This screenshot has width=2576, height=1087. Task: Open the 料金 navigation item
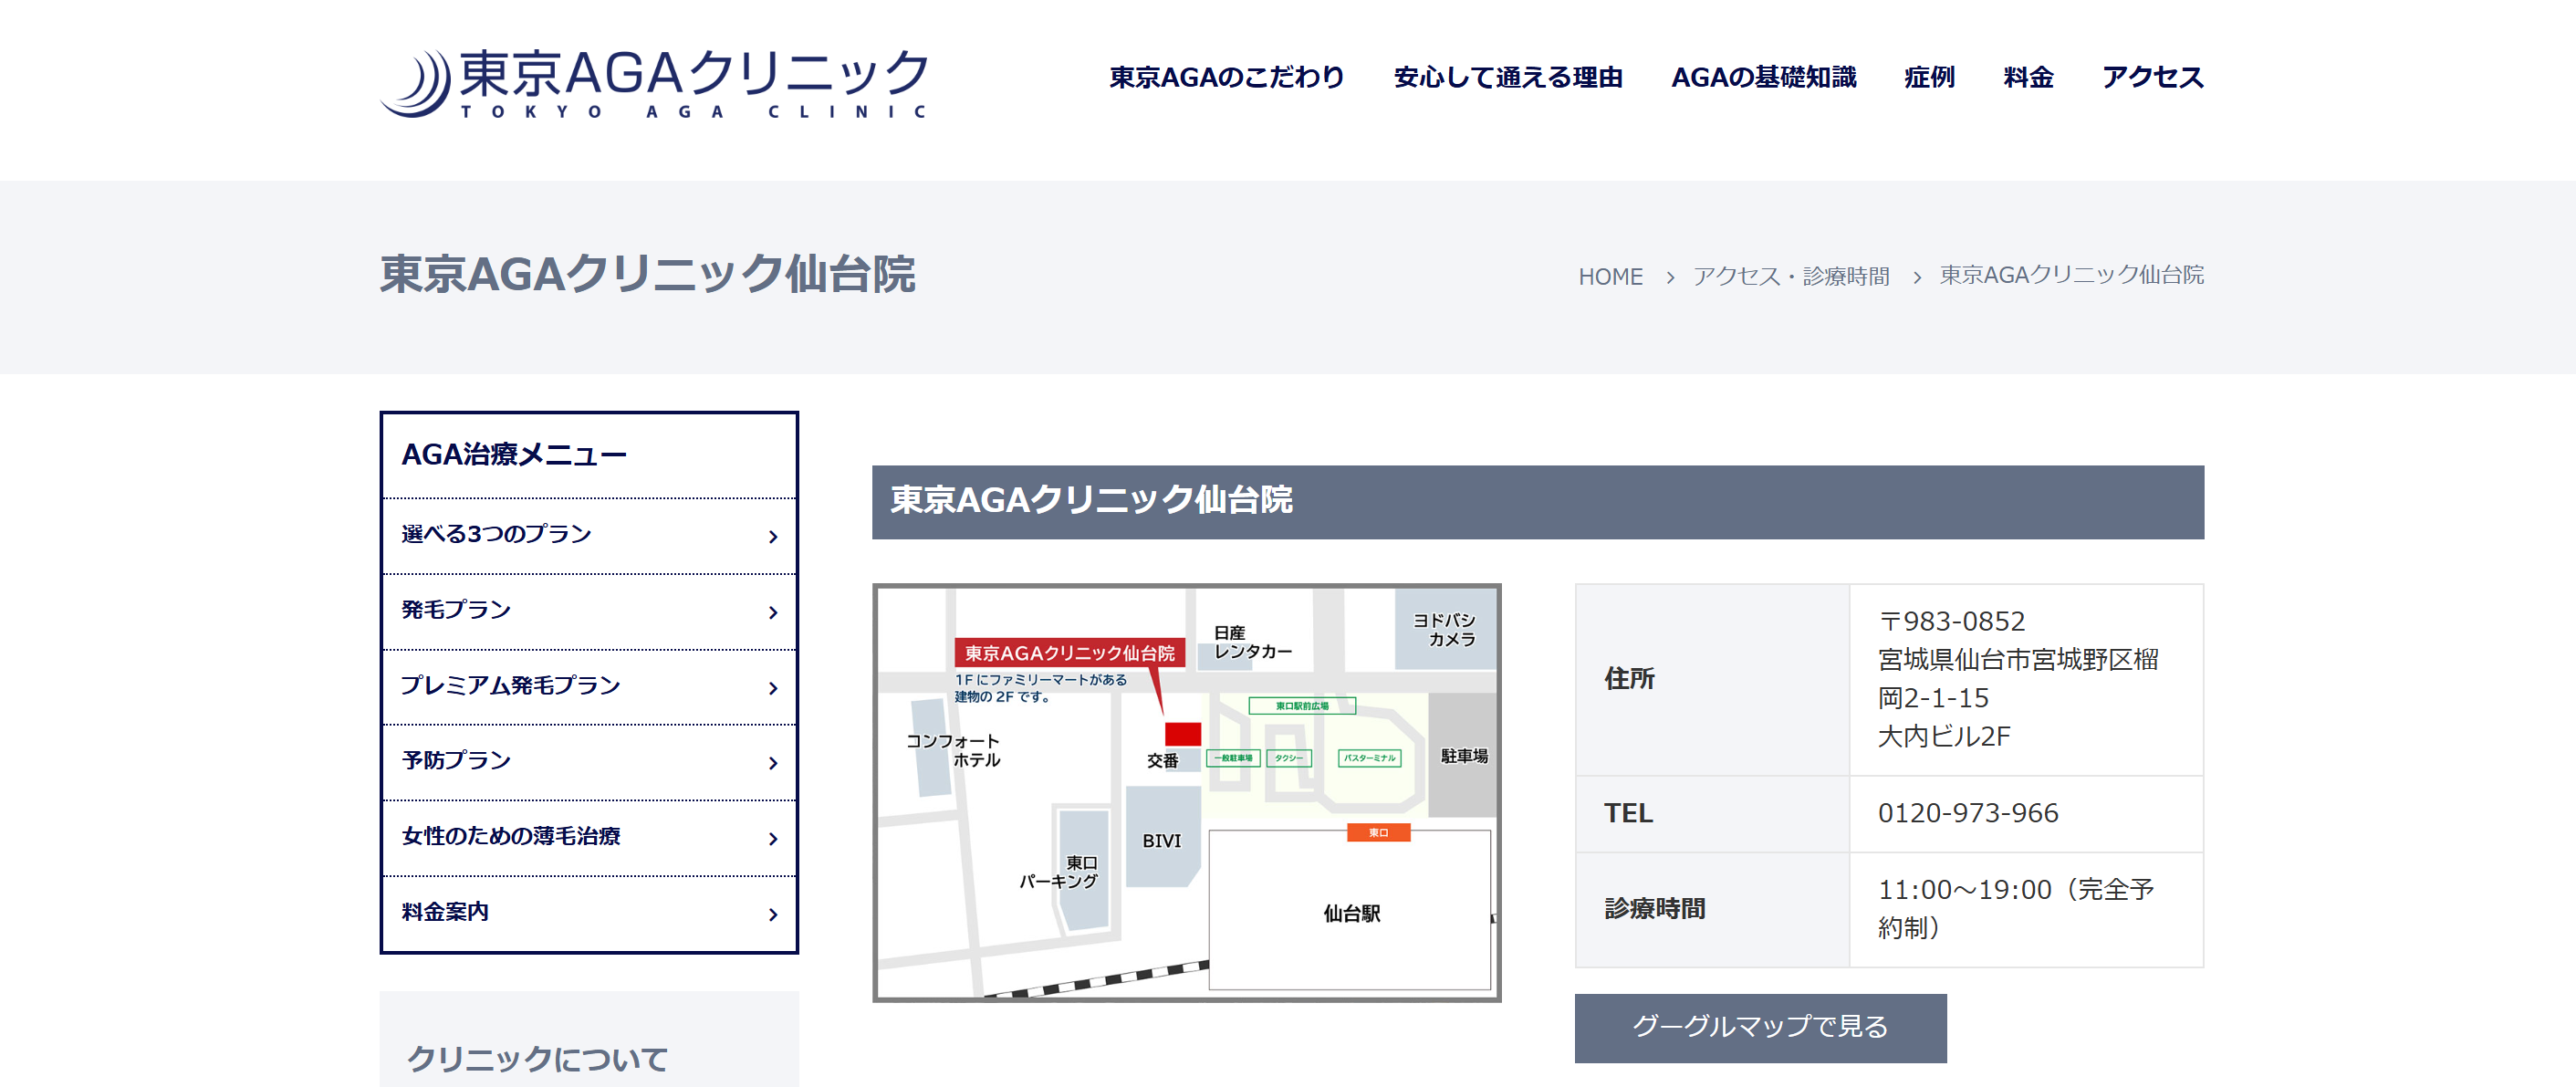2028,77
